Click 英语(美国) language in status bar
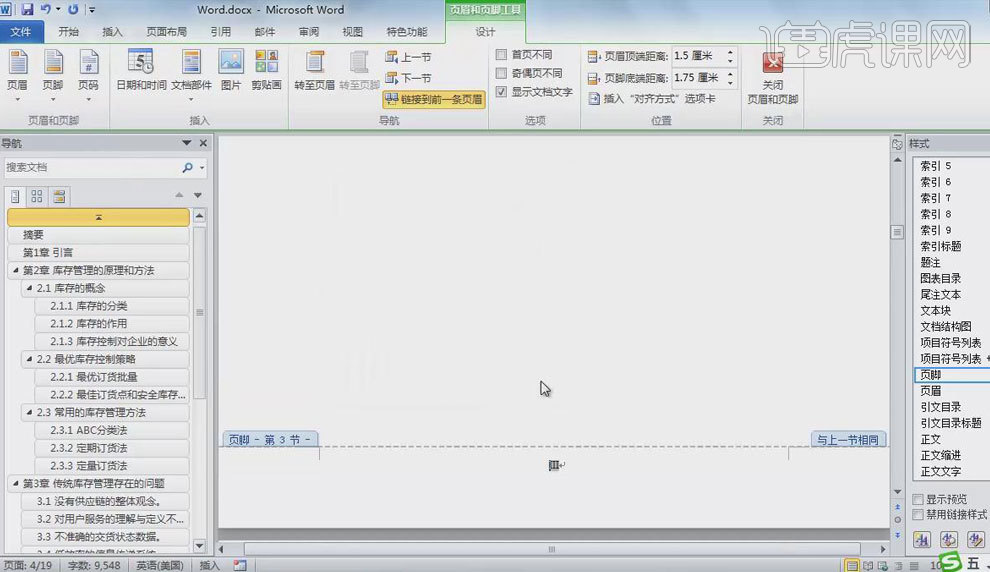Viewport: 990px width, 572px height. (160, 565)
